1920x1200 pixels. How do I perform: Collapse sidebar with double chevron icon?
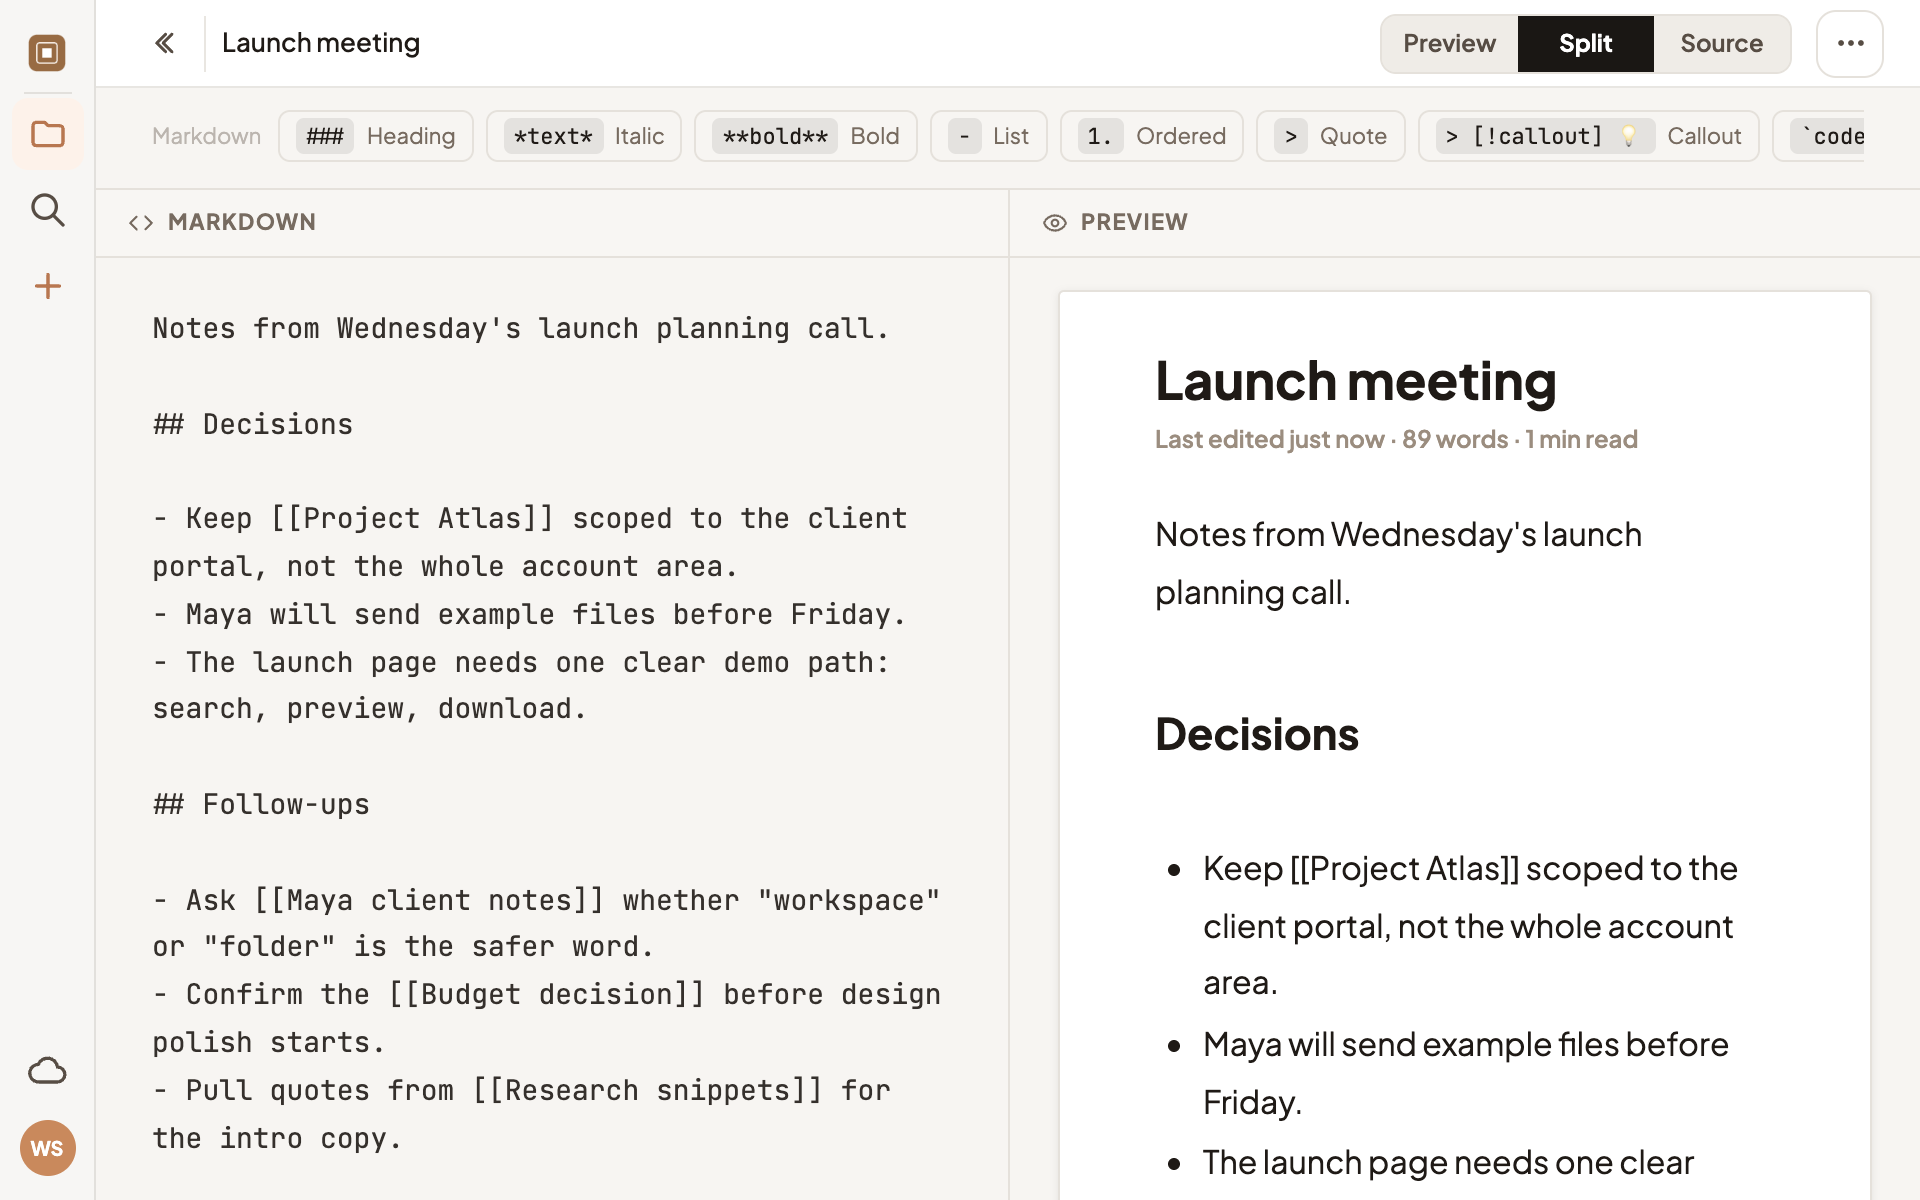tap(165, 43)
